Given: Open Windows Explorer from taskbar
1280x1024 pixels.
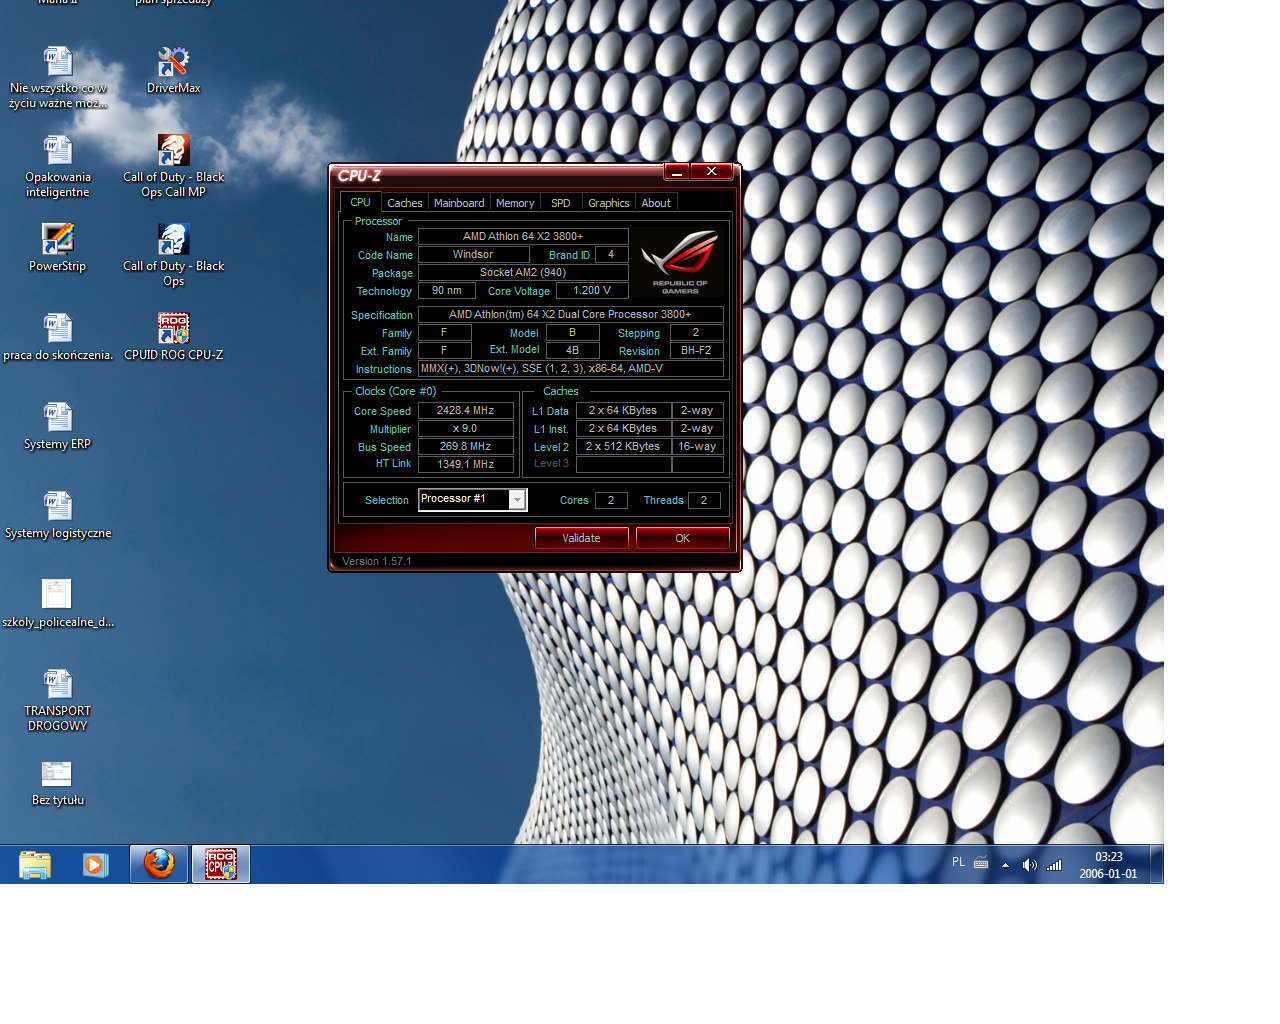Looking at the screenshot, I should click(x=35, y=864).
